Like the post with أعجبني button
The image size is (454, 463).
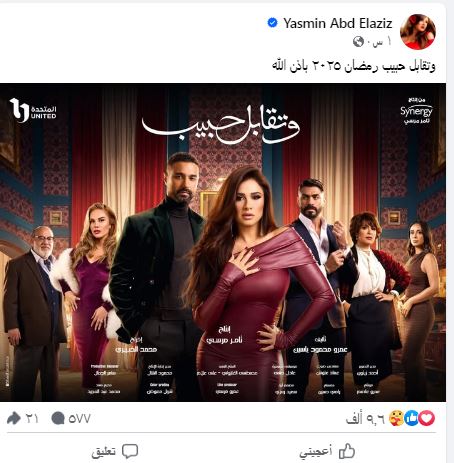pos(327,452)
